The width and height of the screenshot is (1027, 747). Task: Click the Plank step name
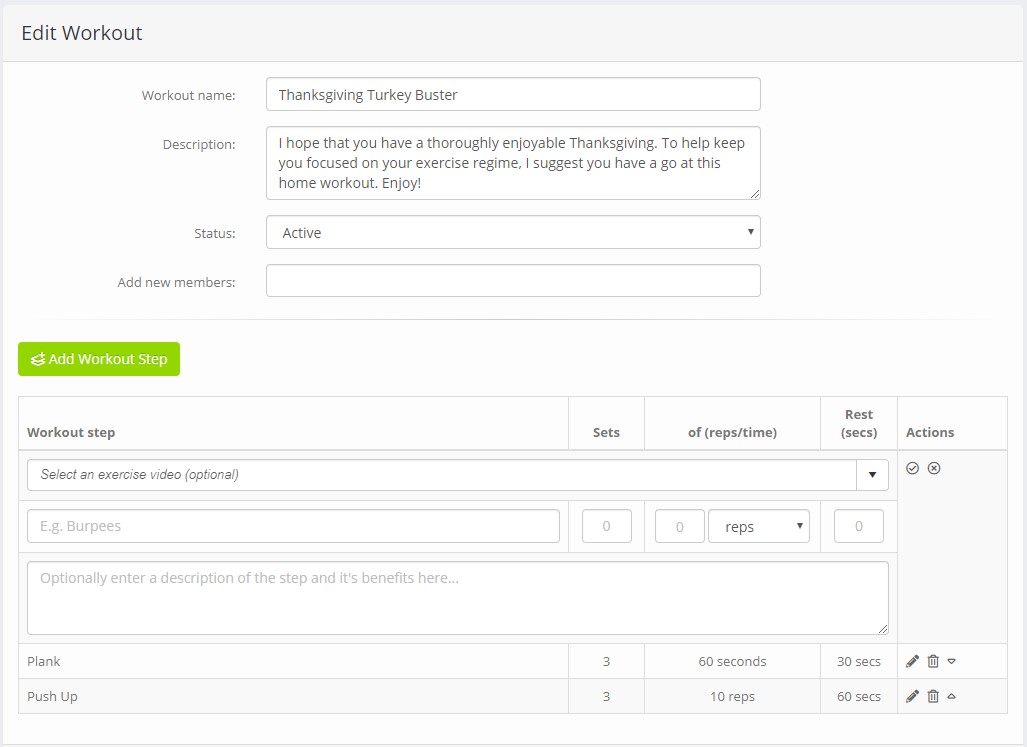coord(44,661)
